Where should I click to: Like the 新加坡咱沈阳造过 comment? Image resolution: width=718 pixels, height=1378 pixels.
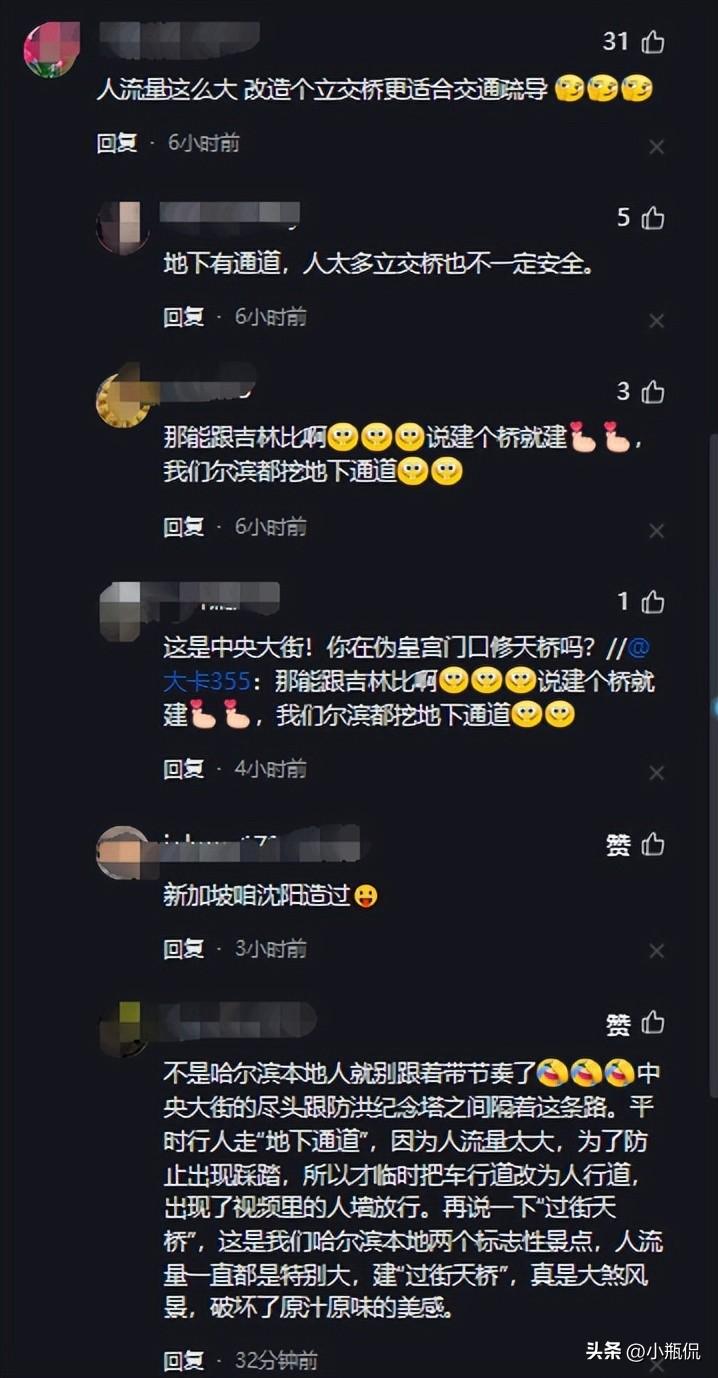[653, 845]
